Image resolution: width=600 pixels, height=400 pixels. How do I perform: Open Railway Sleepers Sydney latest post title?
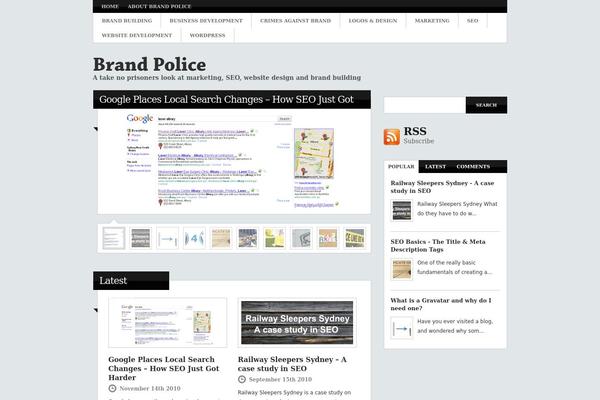click(x=292, y=364)
